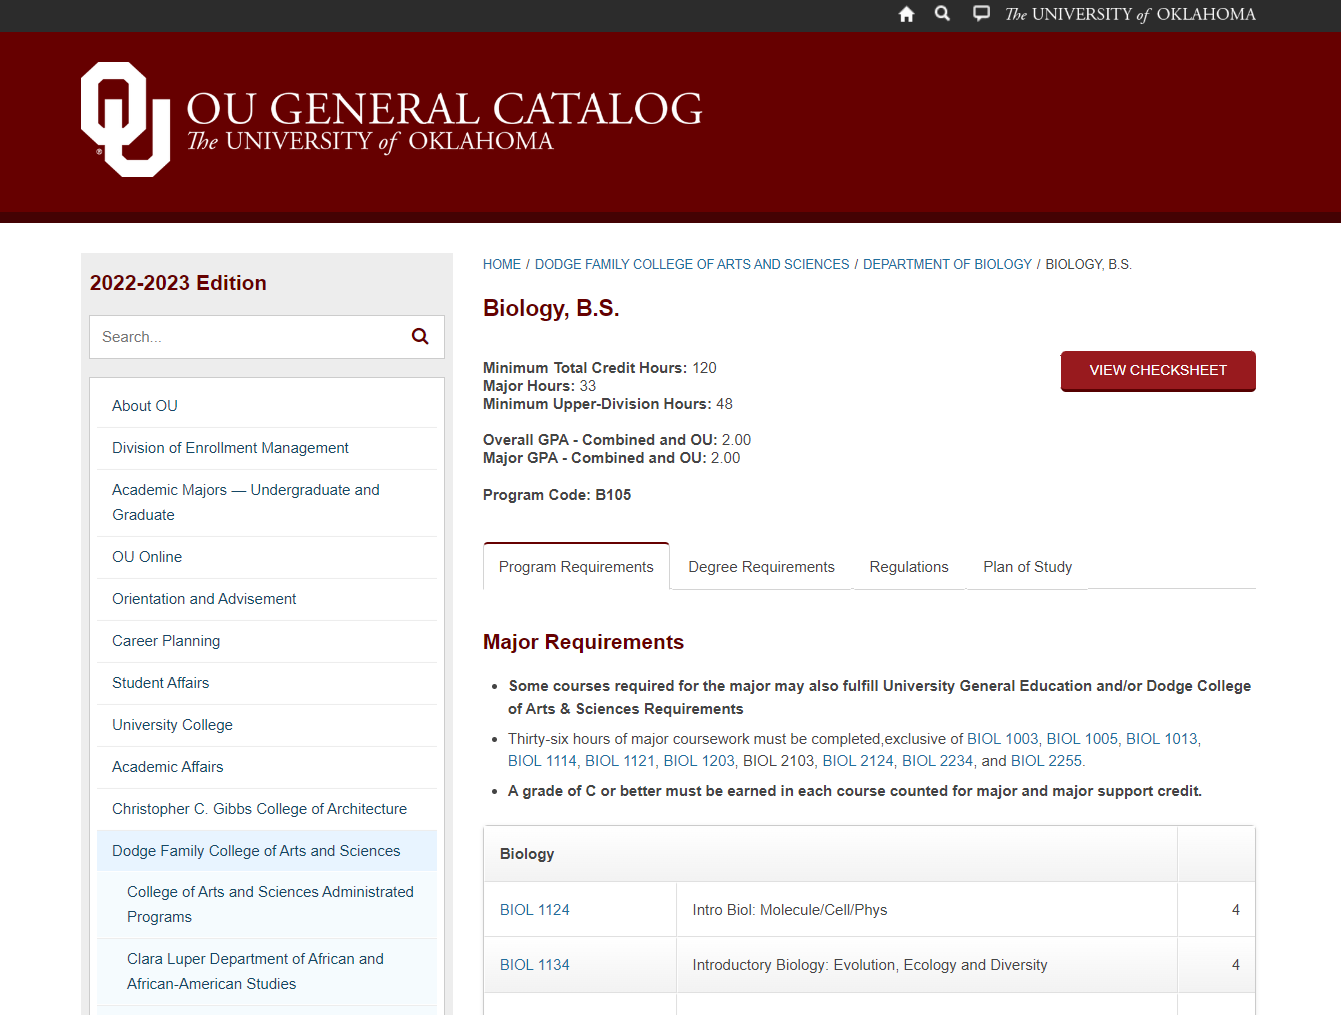This screenshot has width=1341, height=1015.
Task: Open Academic Majors — Undergraduate and Graduate
Action: (246, 502)
